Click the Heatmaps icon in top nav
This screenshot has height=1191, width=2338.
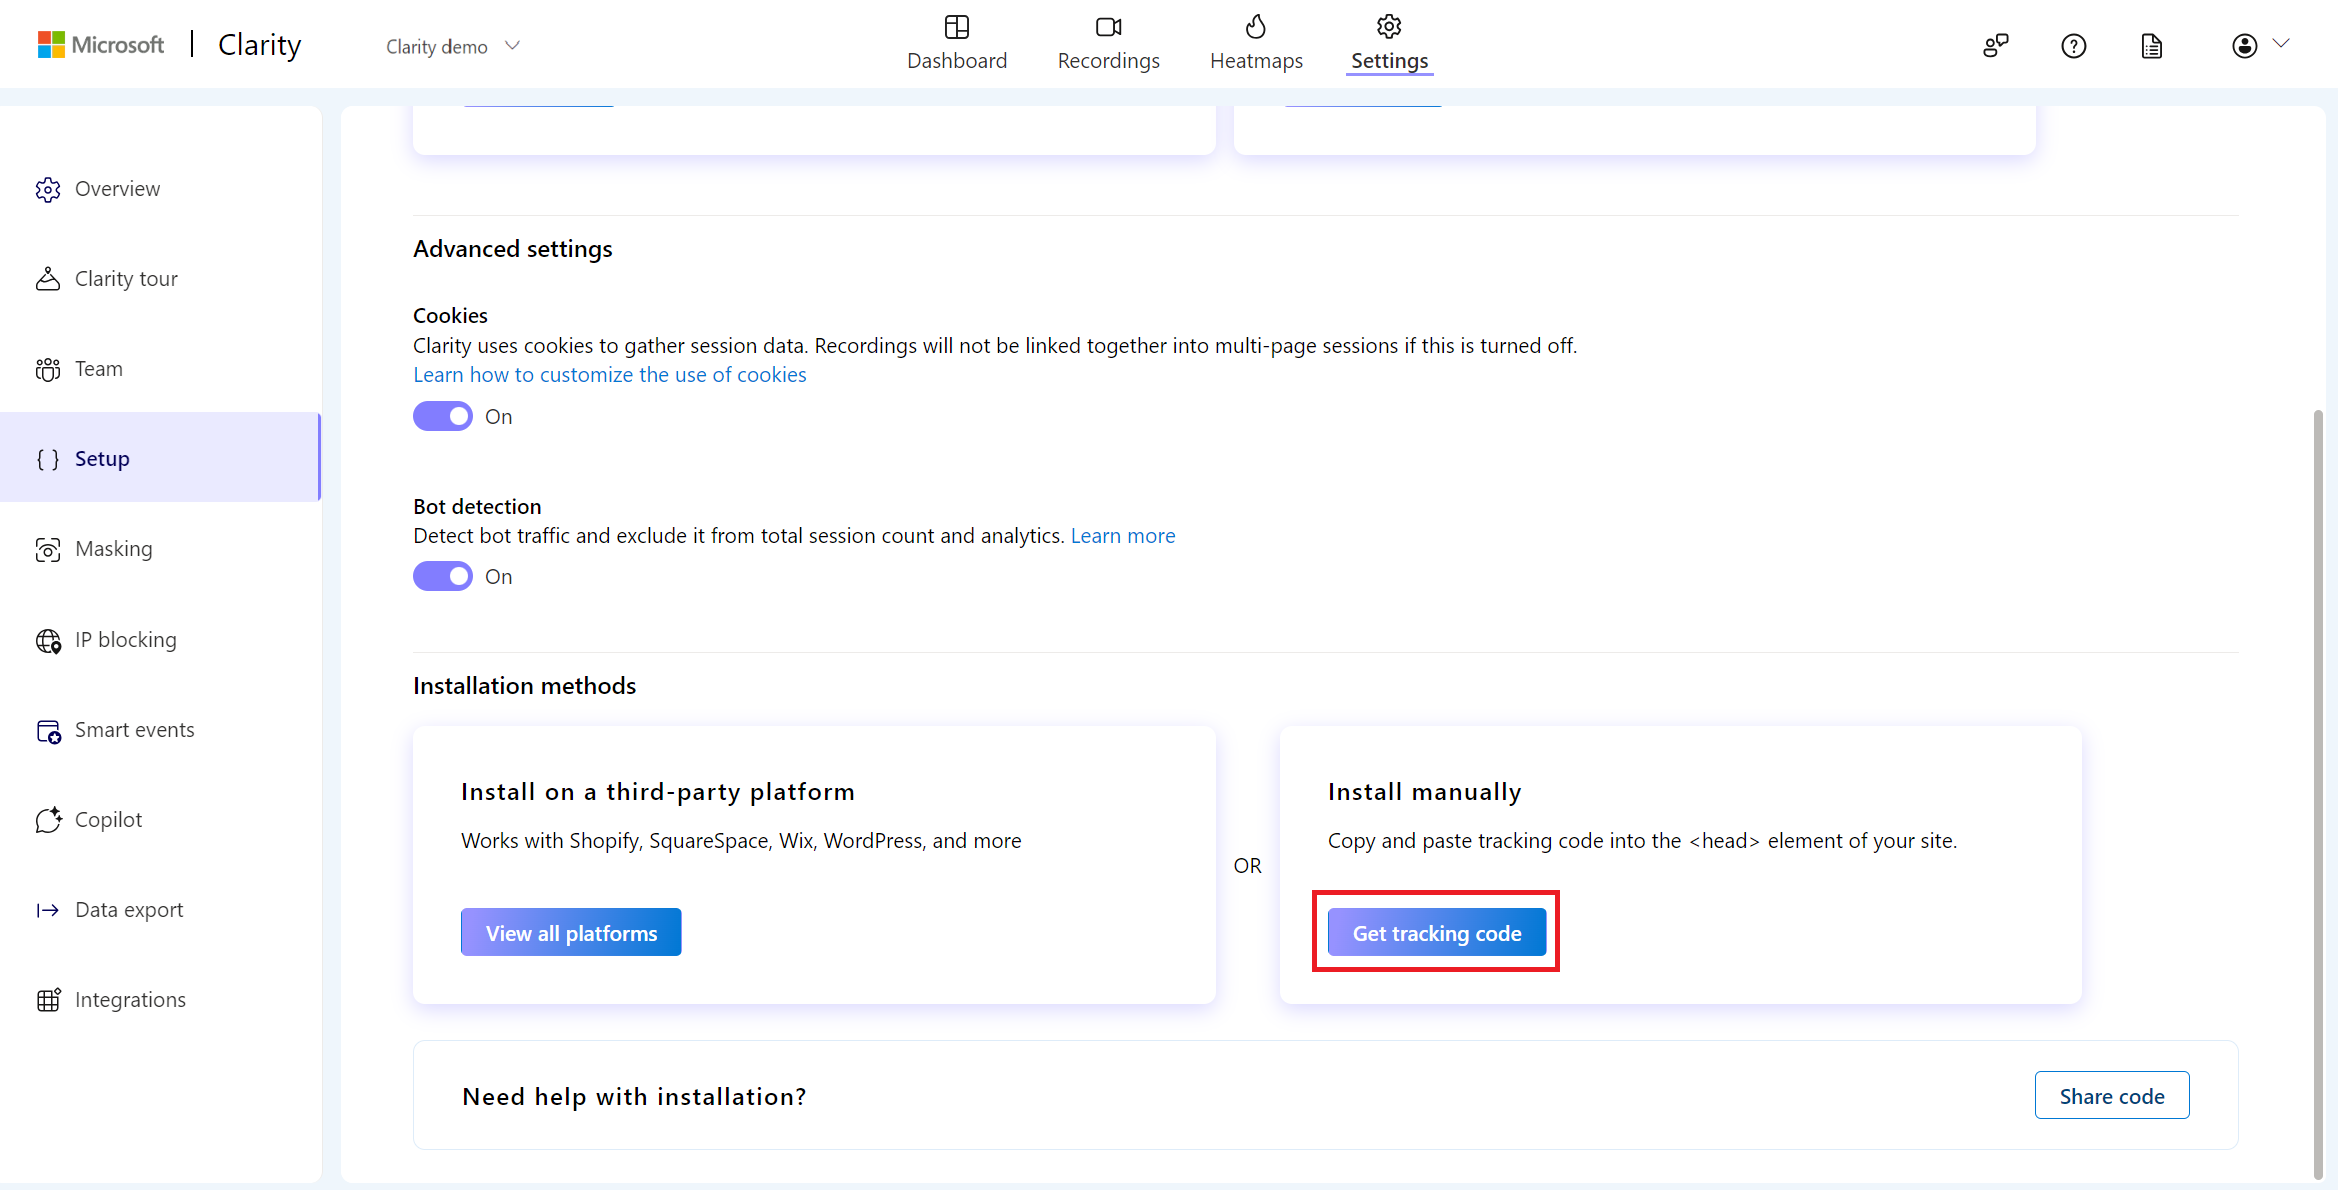[1254, 27]
